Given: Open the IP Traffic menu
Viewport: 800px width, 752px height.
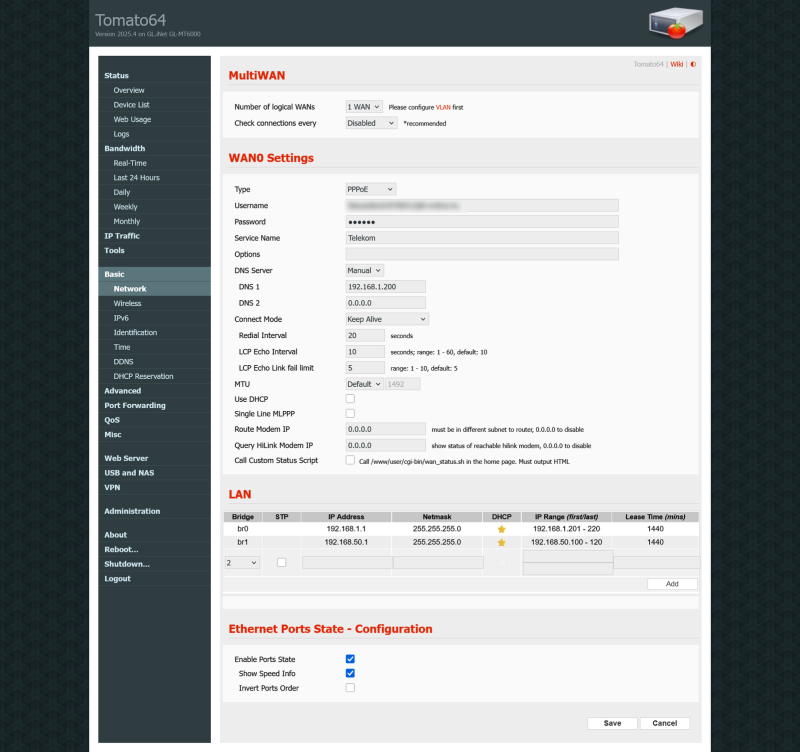Looking at the screenshot, I should point(122,236).
